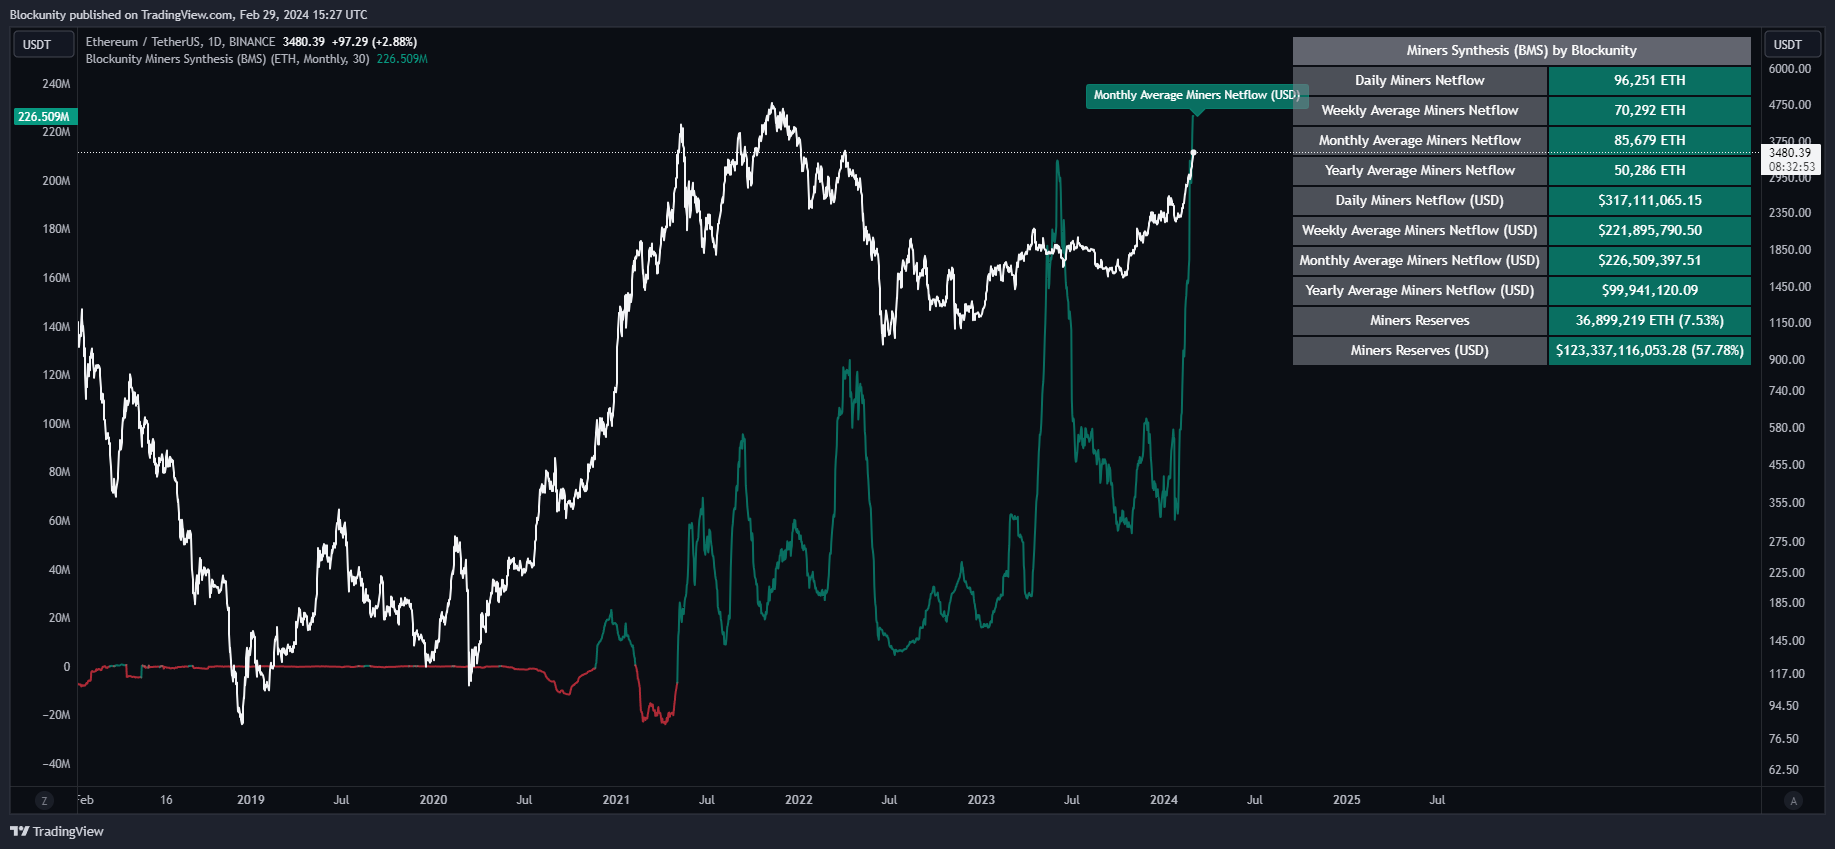Image resolution: width=1835 pixels, height=849 pixels.
Task: Click the Blockunity published on TradingView.com caption
Action: point(189,15)
